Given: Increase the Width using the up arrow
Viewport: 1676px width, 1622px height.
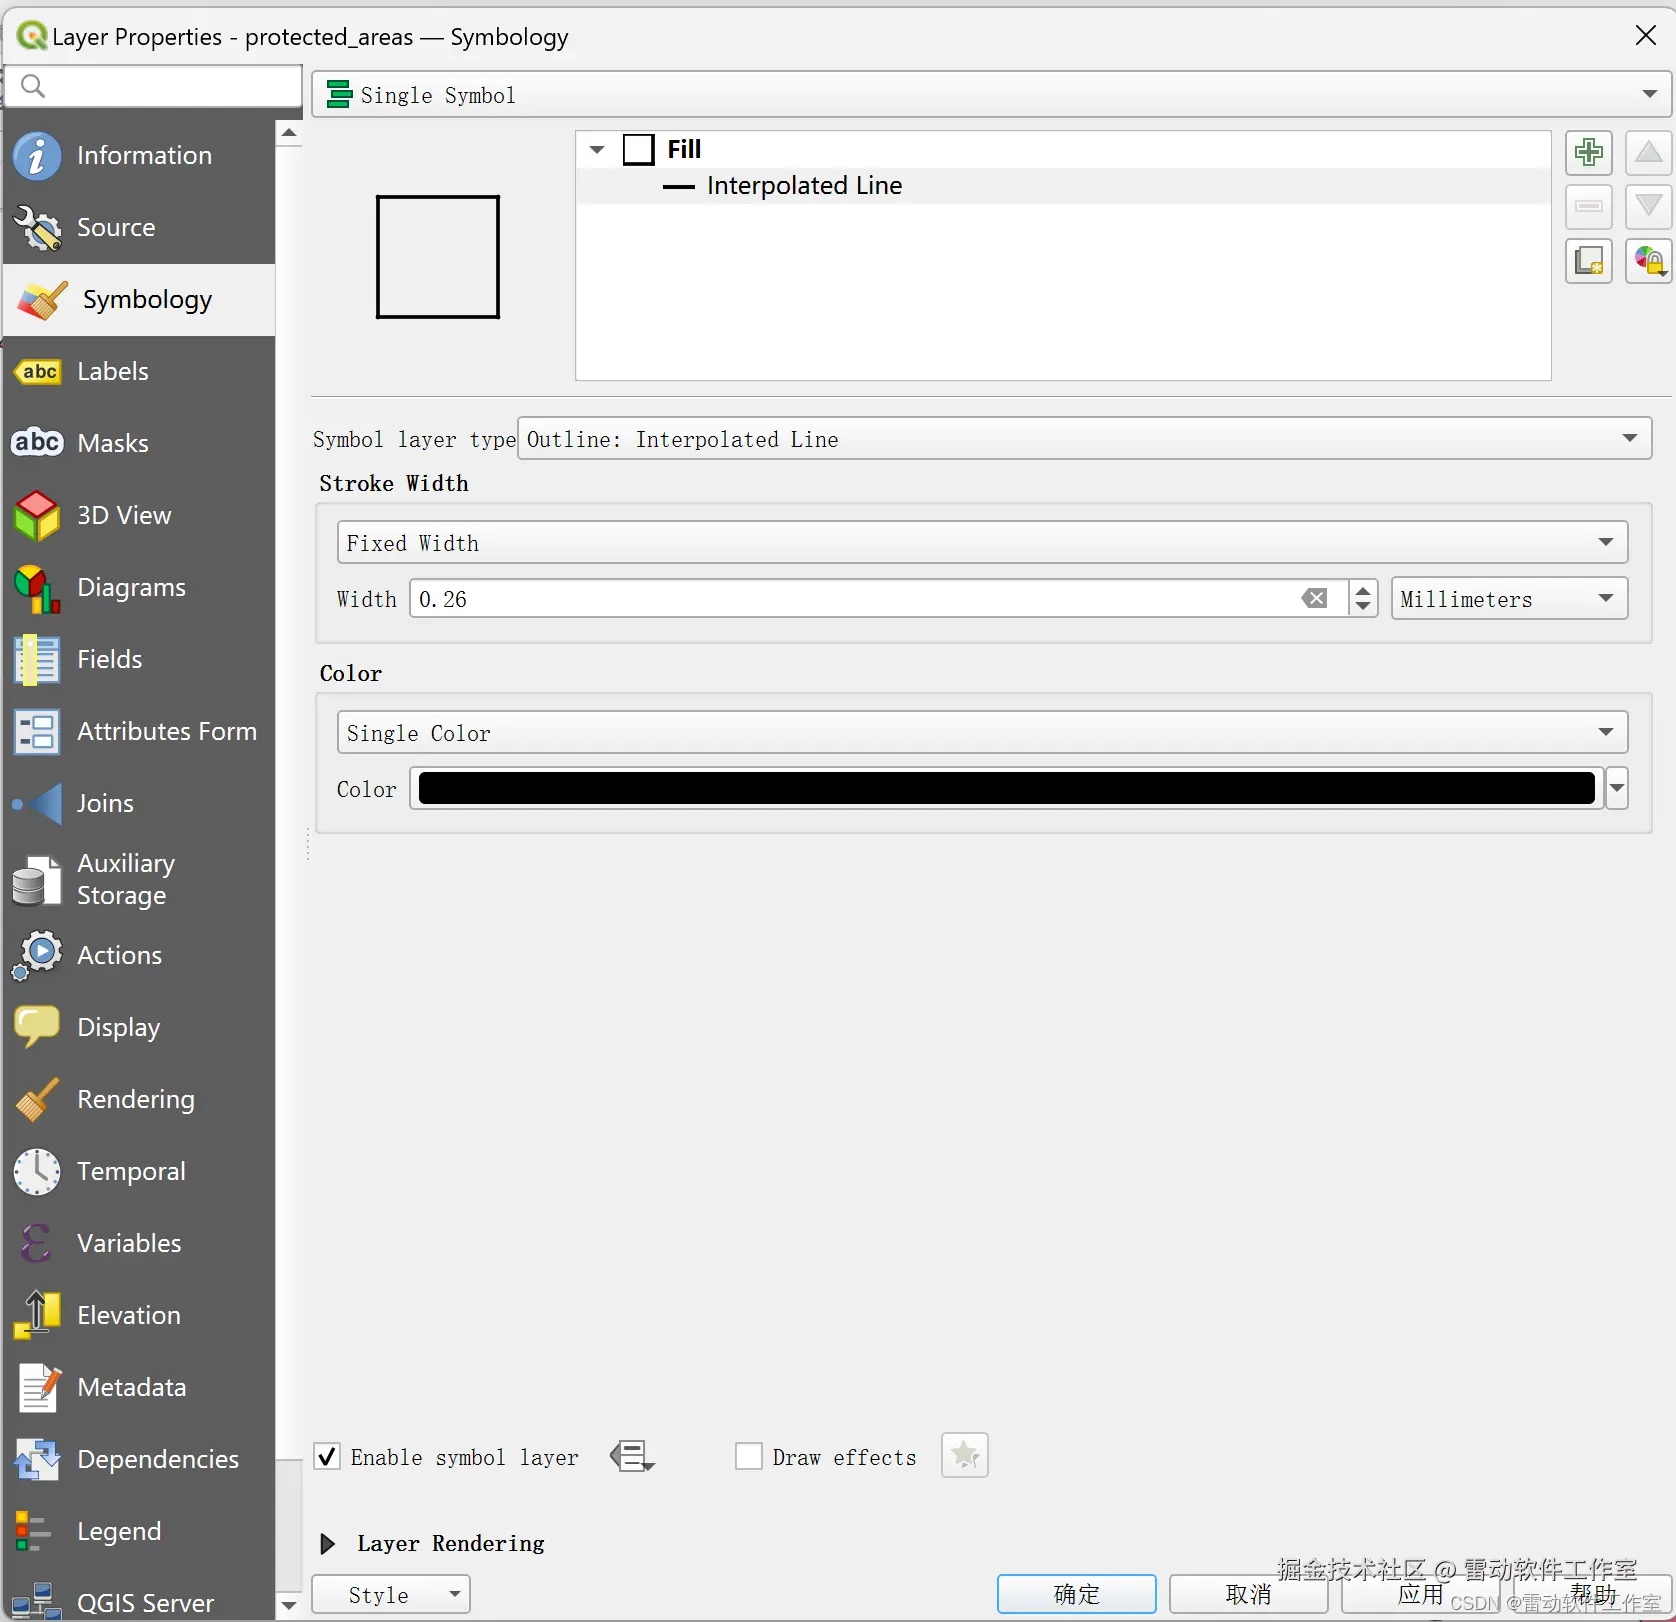Looking at the screenshot, I should coord(1362,590).
